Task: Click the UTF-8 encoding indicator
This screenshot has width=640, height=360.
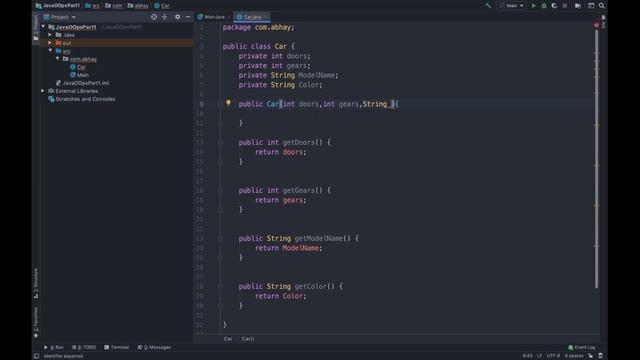Action: click(x=553, y=356)
